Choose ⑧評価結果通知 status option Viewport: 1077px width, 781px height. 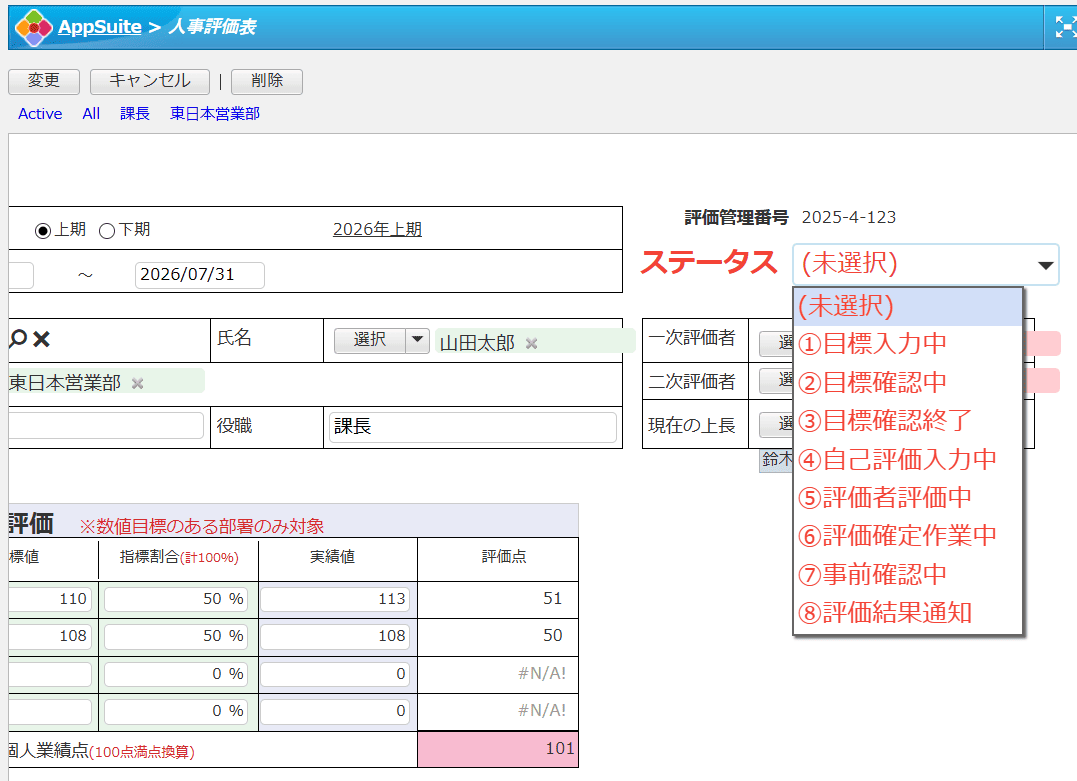click(x=908, y=613)
